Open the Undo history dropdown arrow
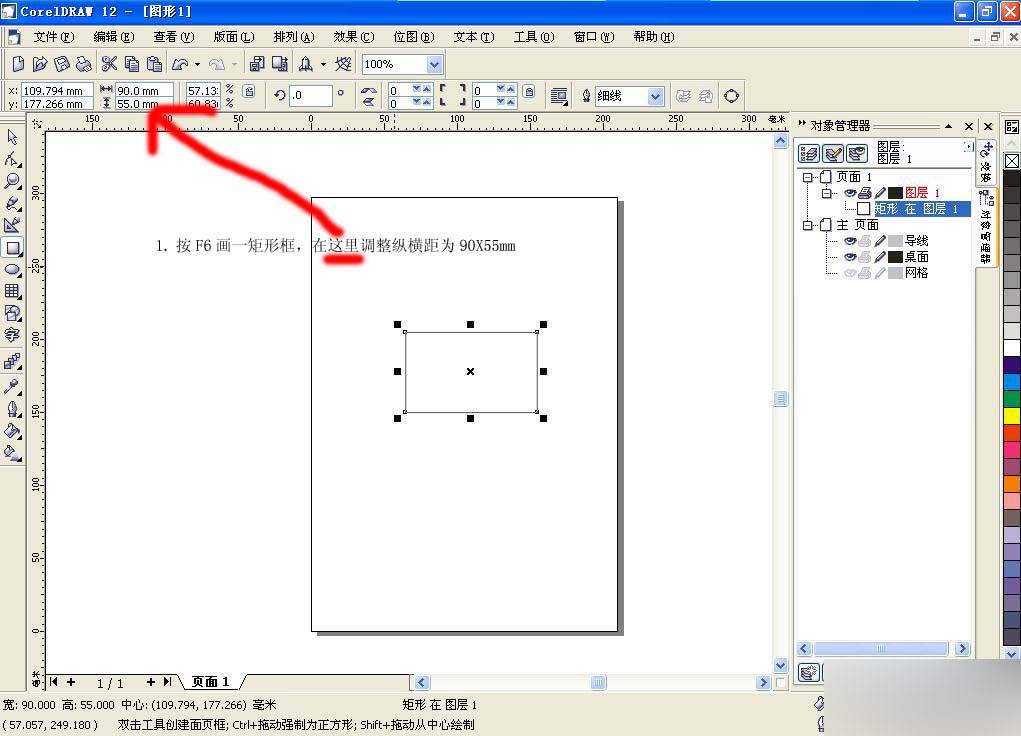The height and width of the screenshot is (736, 1021). tap(197, 64)
